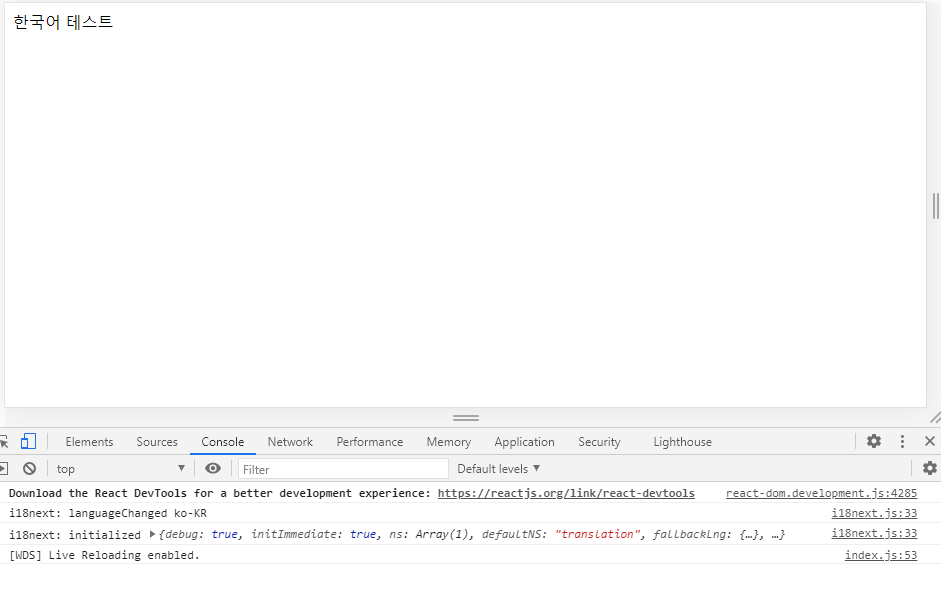
Task: Open the Application tab
Action: coord(525,442)
